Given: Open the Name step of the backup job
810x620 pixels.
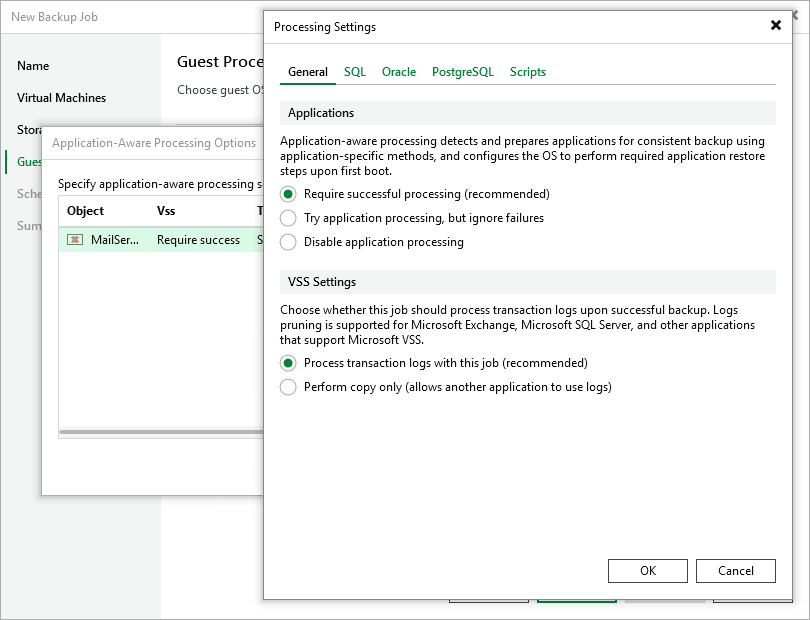Looking at the screenshot, I should tap(33, 65).
